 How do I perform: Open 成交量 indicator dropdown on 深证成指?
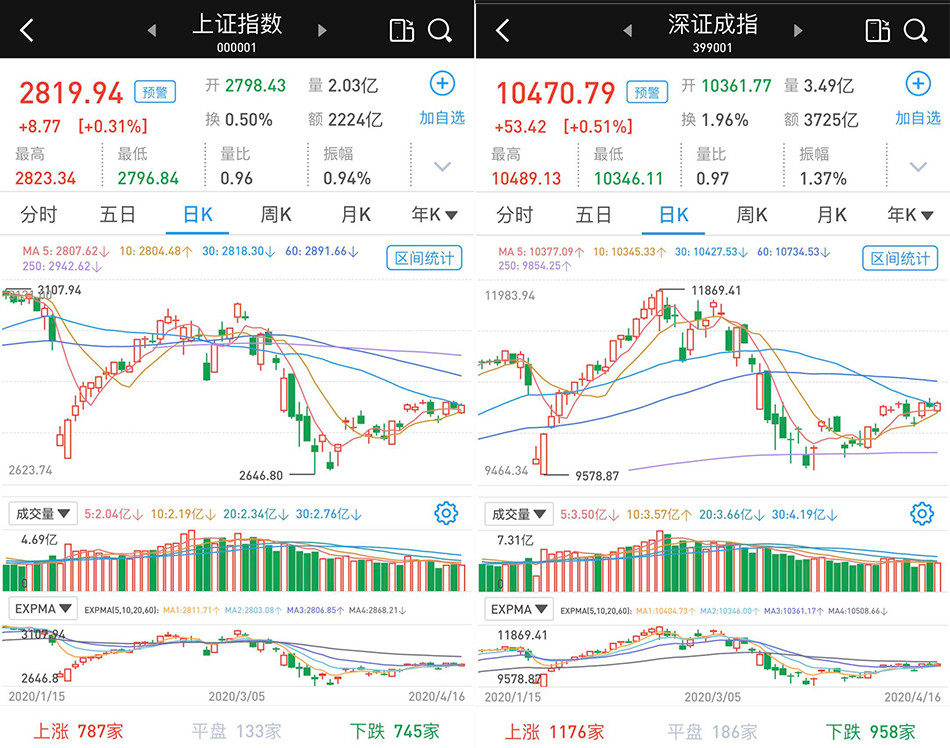(x=519, y=514)
